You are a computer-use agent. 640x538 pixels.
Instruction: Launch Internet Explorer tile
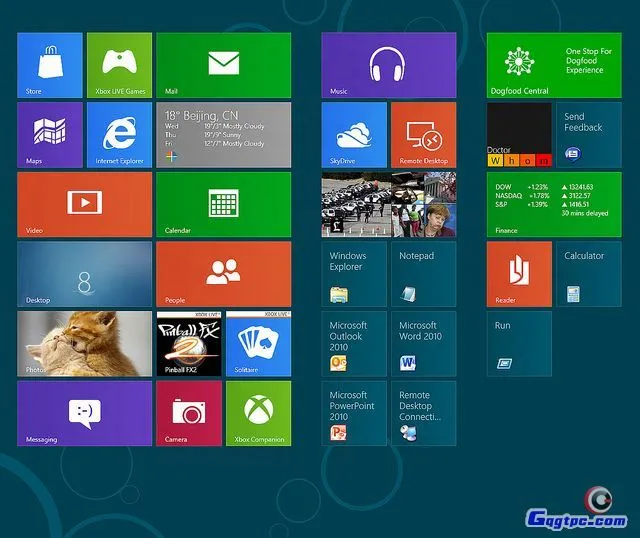(119, 135)
